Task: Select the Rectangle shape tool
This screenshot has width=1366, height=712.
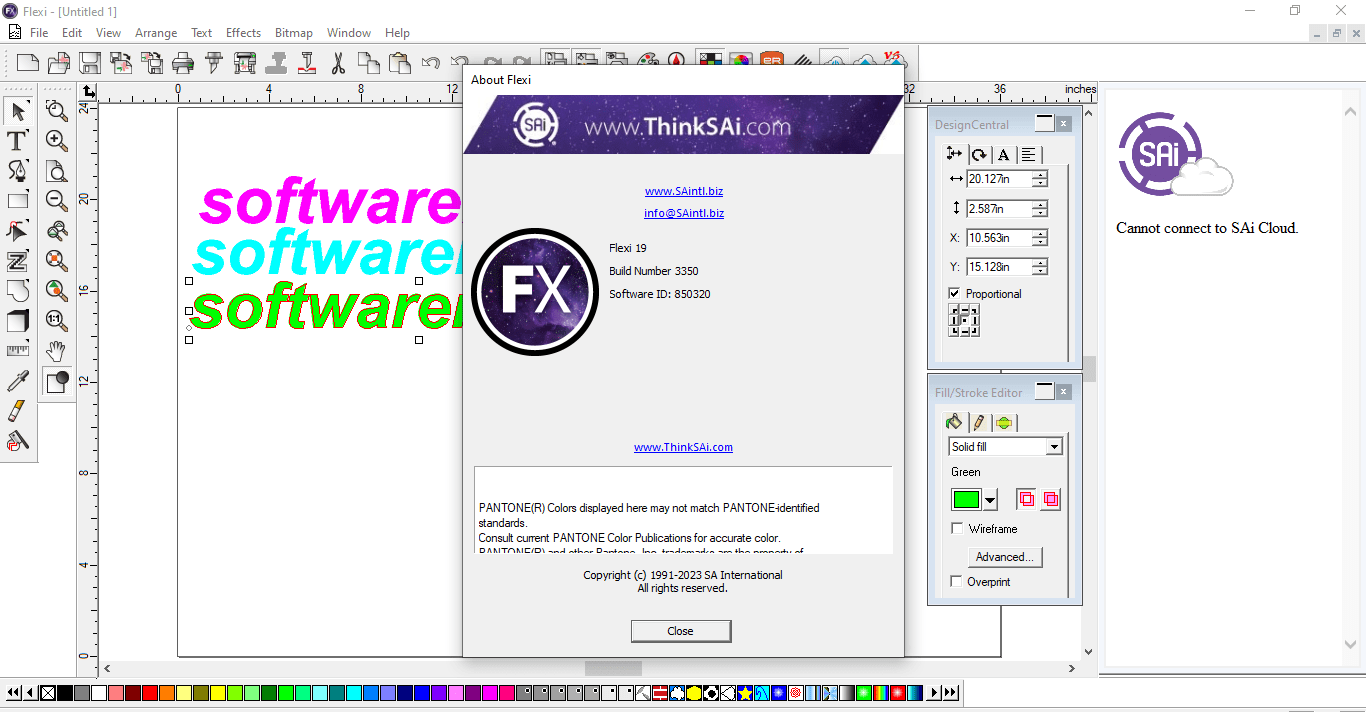Action: click(17, 201)
